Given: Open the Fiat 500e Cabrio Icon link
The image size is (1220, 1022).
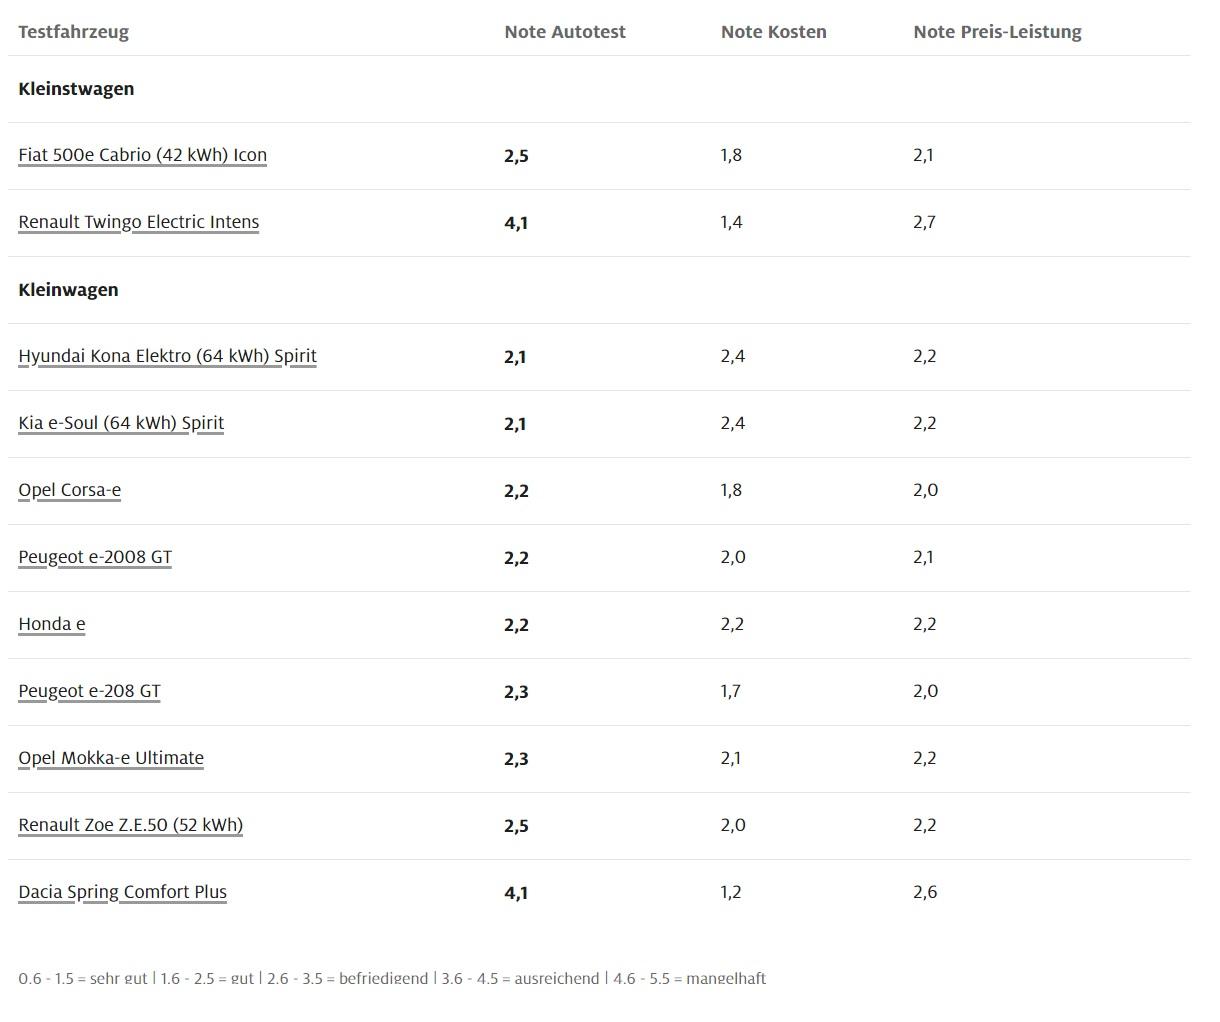Looking at the screenshot, I should point(142,155).
